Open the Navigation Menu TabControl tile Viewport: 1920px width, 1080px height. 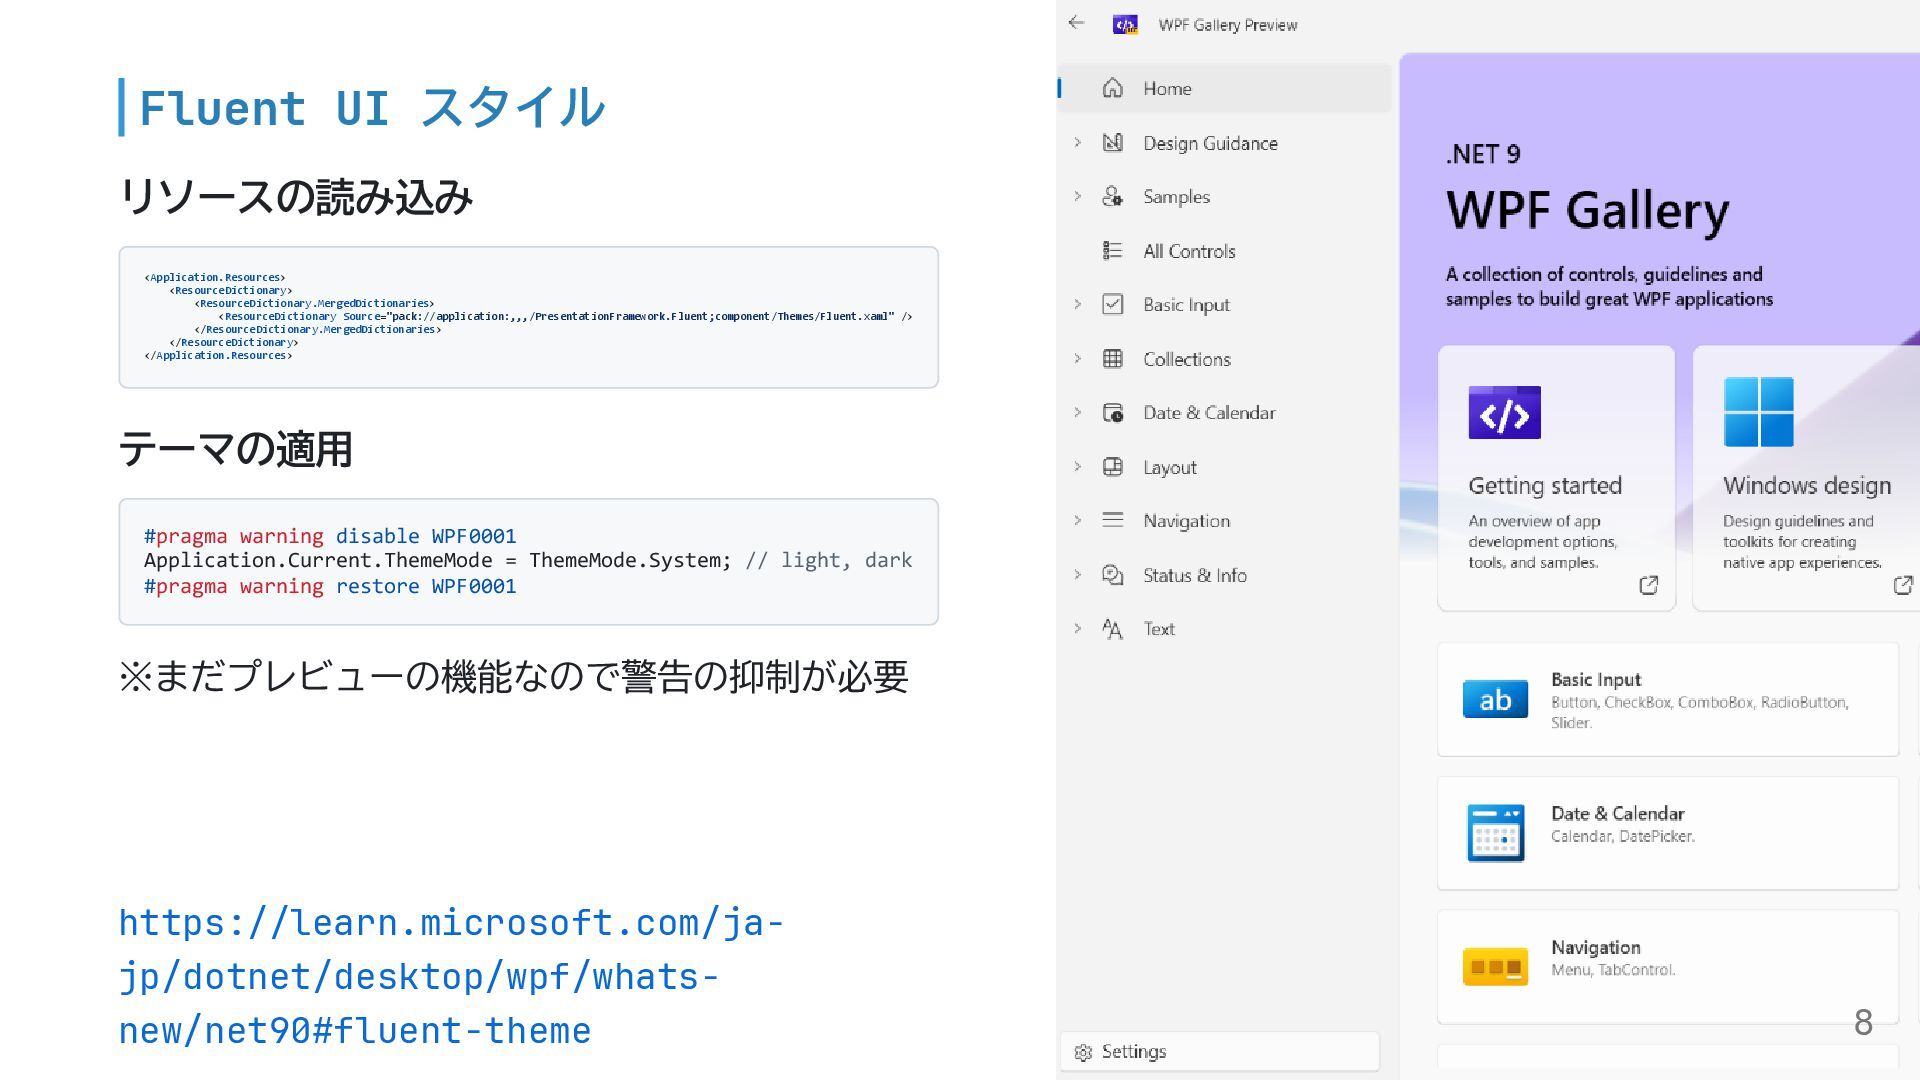click(1667, 966)
